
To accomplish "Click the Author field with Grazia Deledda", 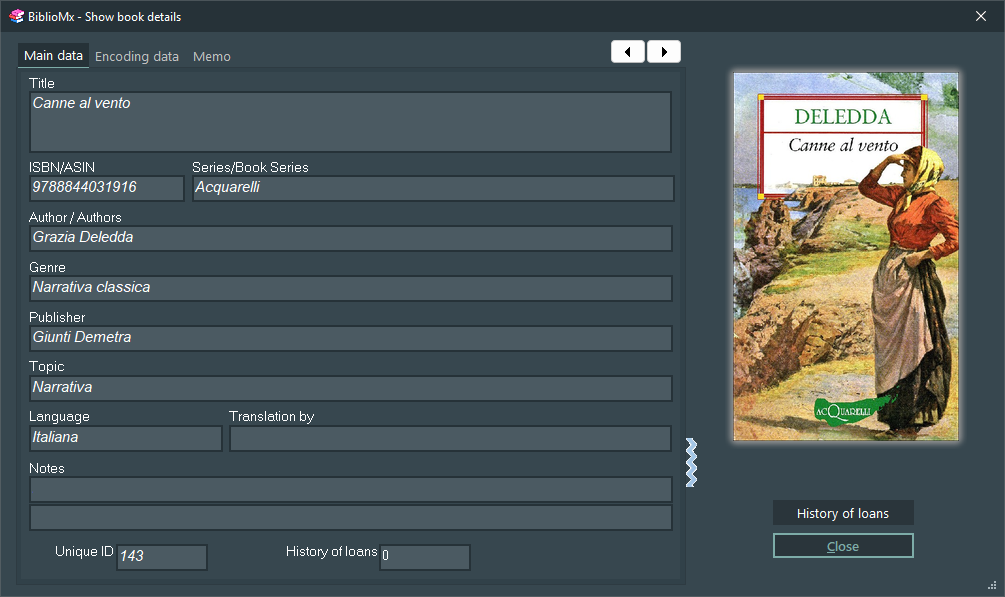I will (348, 238).
